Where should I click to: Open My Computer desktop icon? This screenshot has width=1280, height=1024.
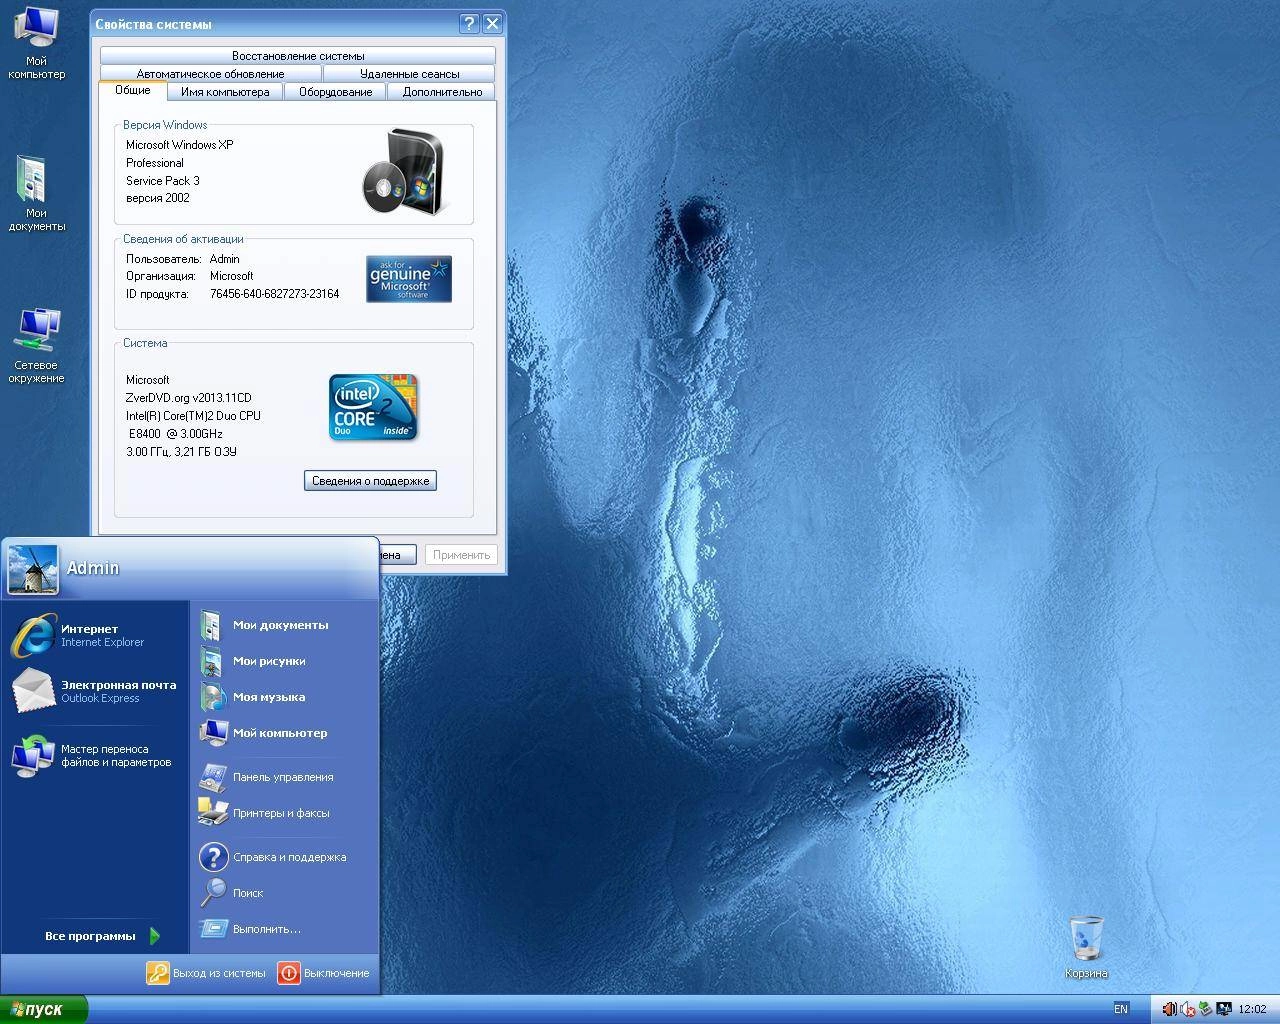pyautogui.click(x=36, y=42)
